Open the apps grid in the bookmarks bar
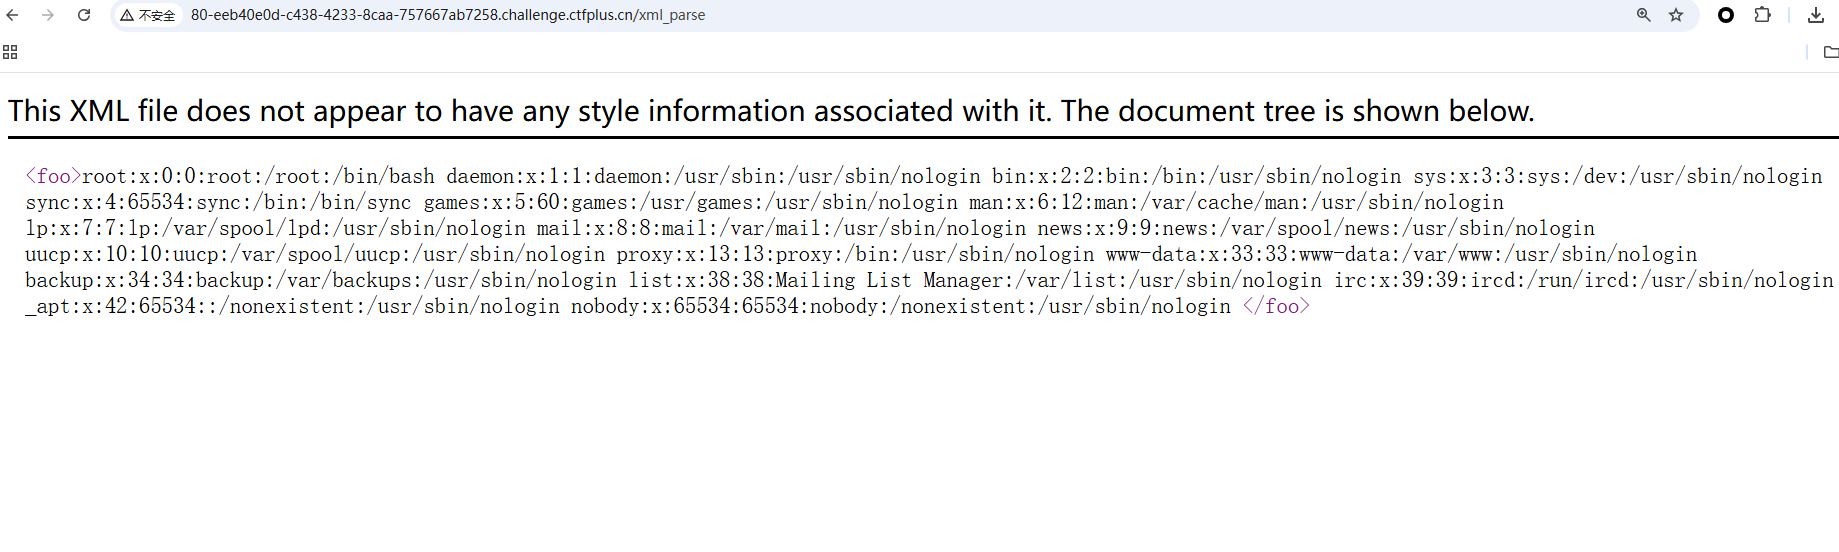 click(x=10, y=52)
